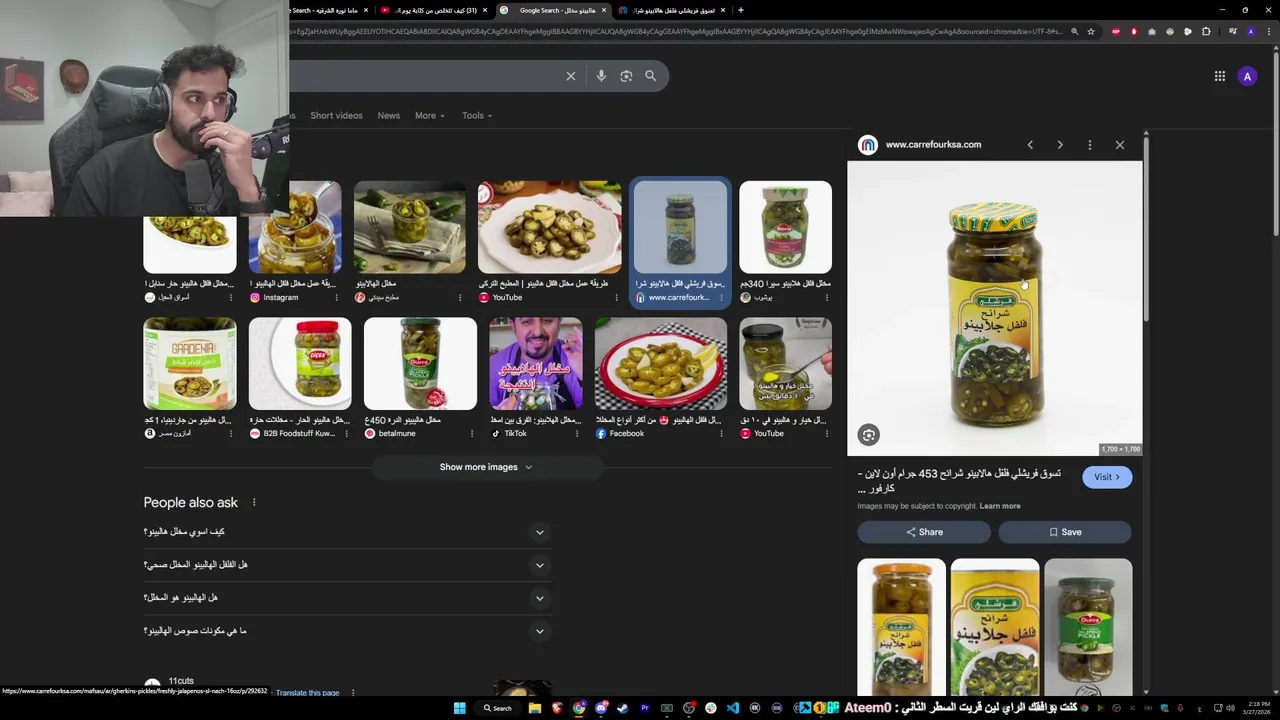Open options beside Translate this page
This screenshot has width=1280, height=720.
pos(352,692)
